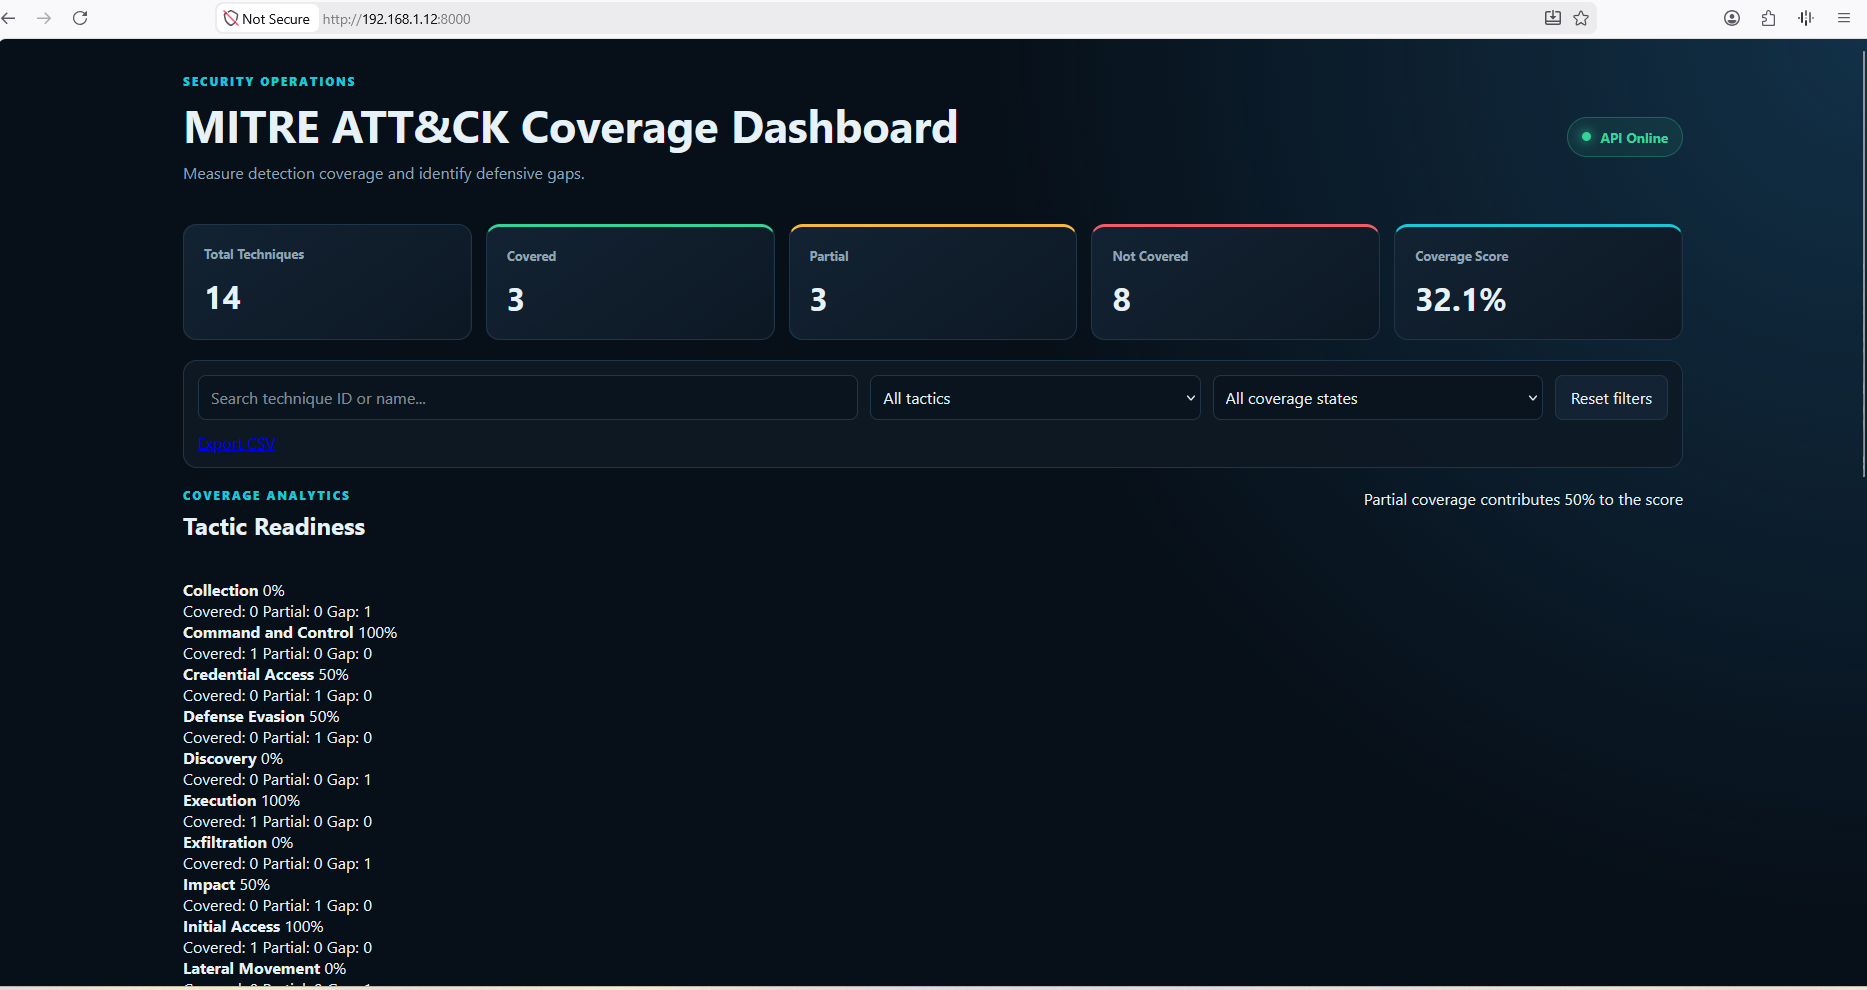Bookmark this page with star icon
The width and height of the screenshot is (1867, 990).
coord(1581,18)
